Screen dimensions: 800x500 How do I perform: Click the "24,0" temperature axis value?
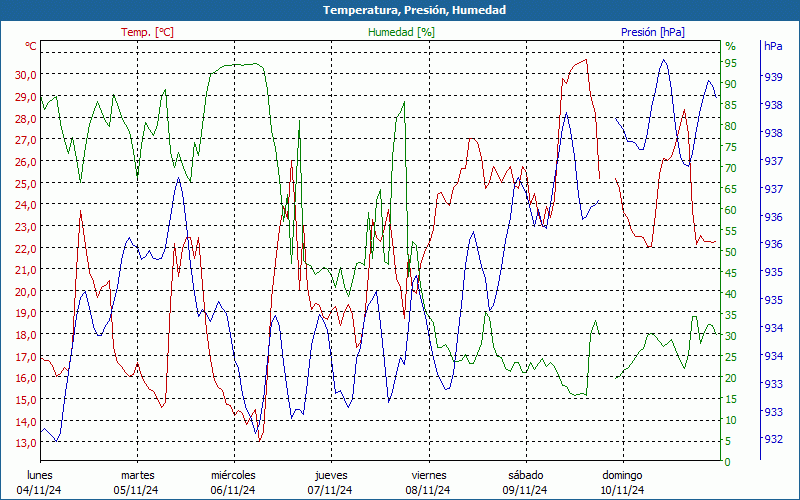tap(26, 205)
